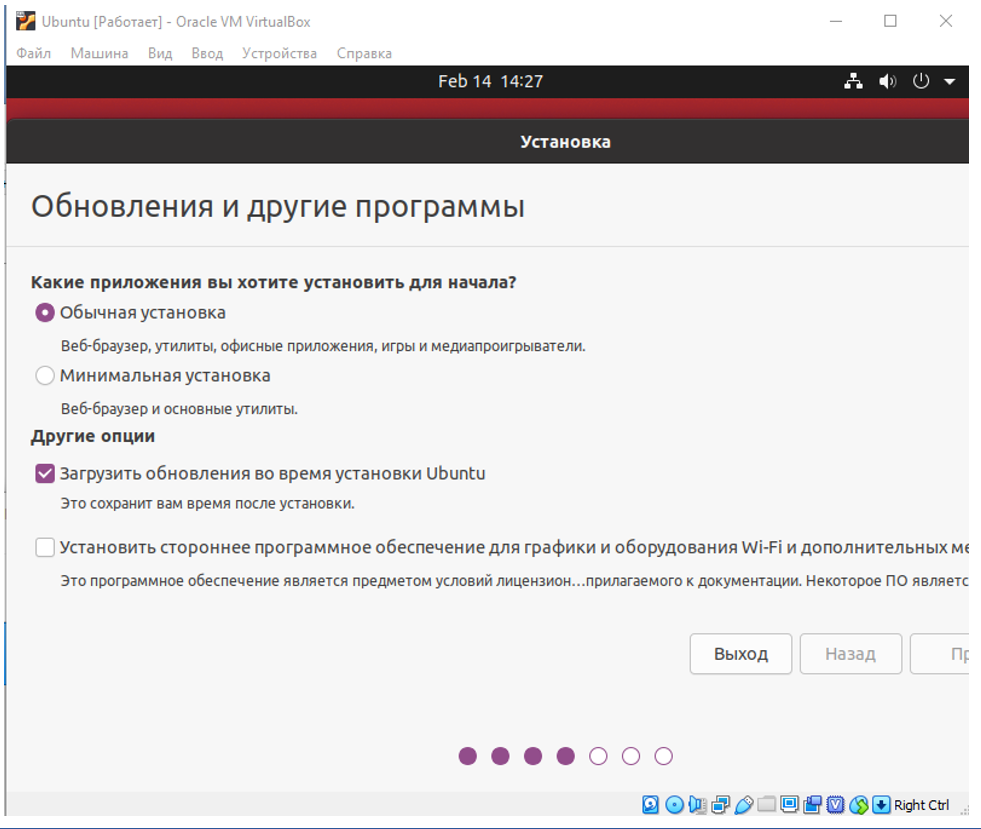Expand the Ubuntu system menu arrow
Screen dimensions: 981x829
(950, 81)
